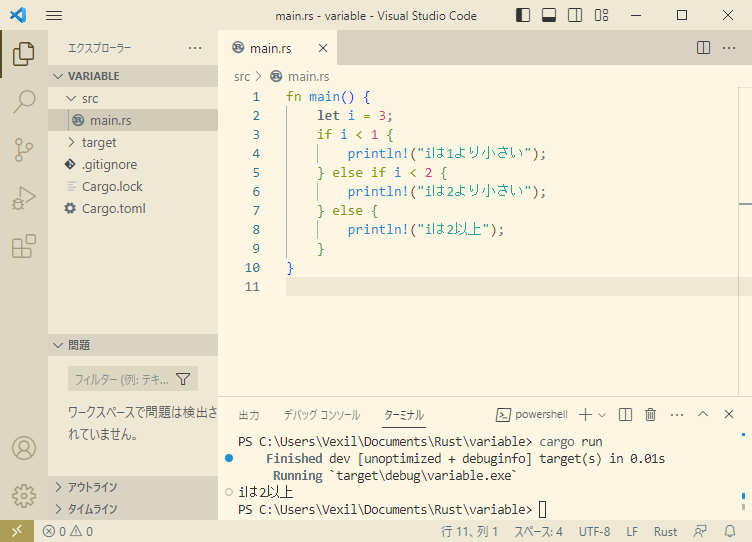Change indentation via スペース: 4
The height and width of the screenshot is (542, 752).
tap(538, 531)
